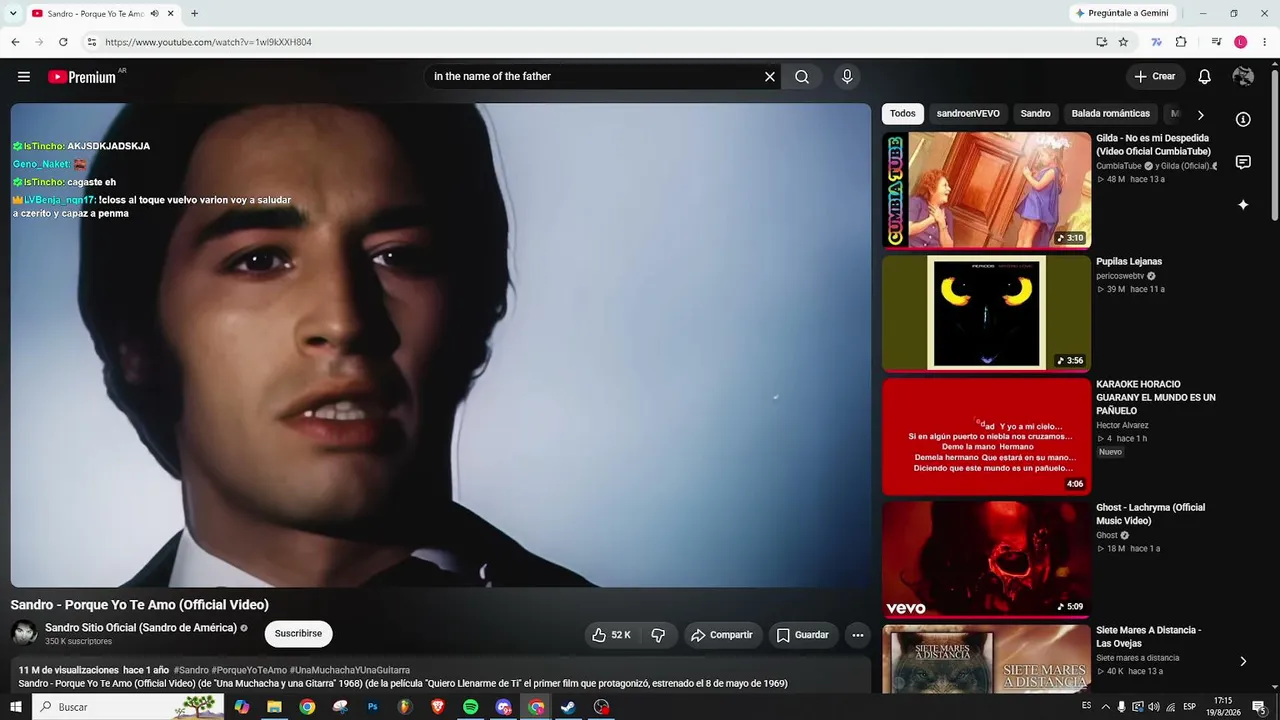Click the Crear button
Viewport: 1280px width, 720px height.
pyautogui.click(x=1155, y=77)
